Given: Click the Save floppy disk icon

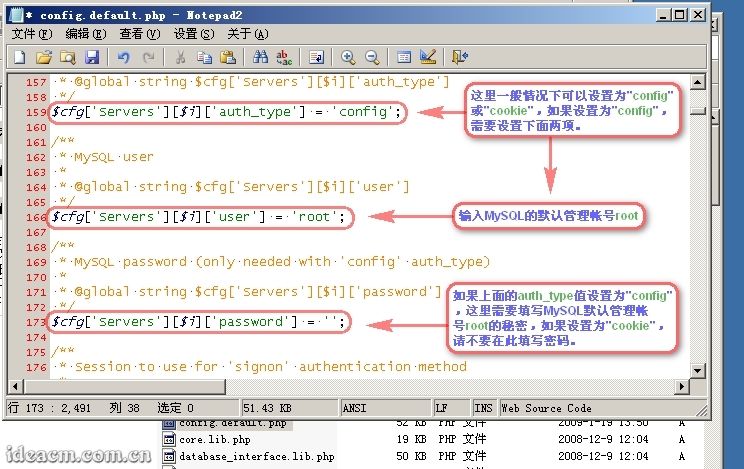Looking at the screenshot, I should (92, 57).
